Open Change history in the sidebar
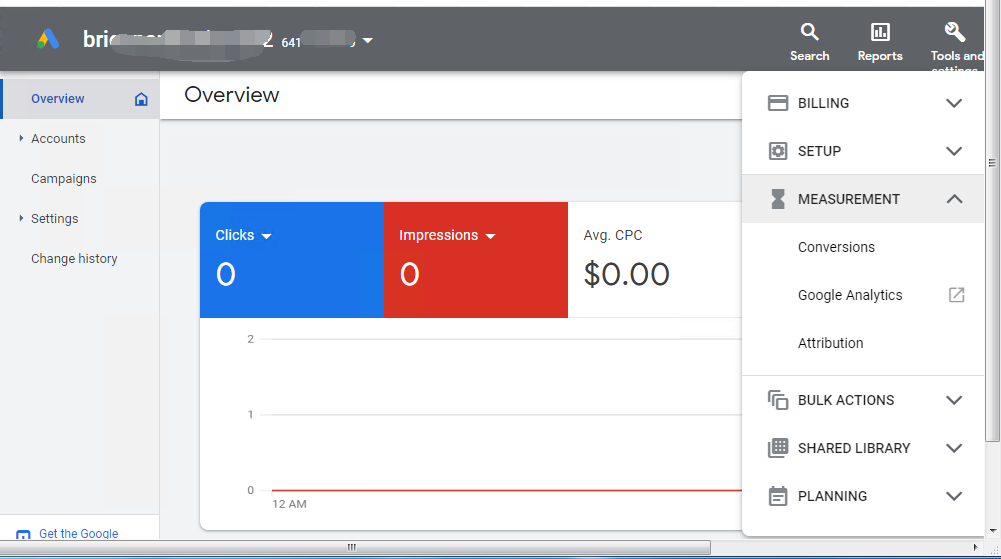The width and height of the screenshot is (1001, 559). pos(74,258)
